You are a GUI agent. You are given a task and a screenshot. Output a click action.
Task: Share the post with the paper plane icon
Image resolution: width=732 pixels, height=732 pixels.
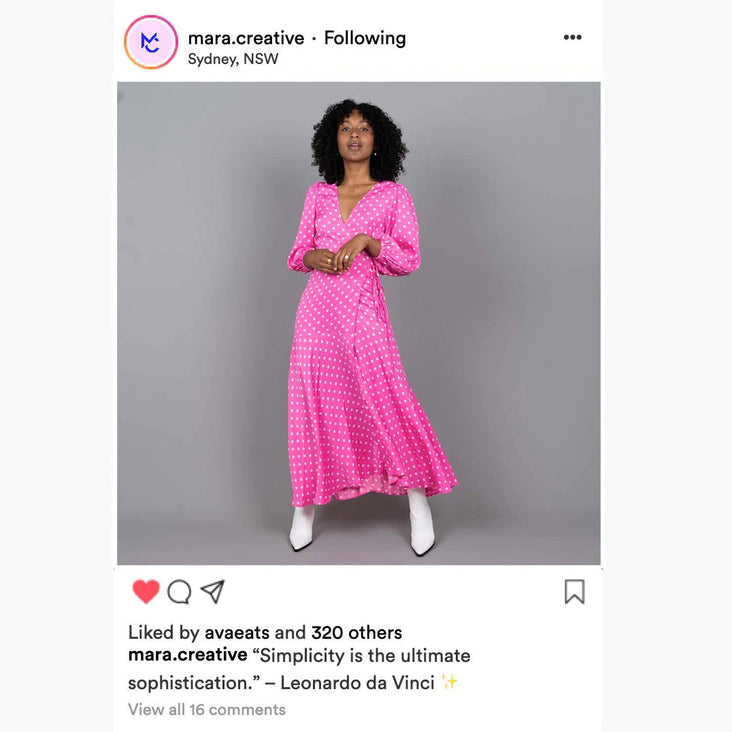pyautogui.click(x=213, y=591)
